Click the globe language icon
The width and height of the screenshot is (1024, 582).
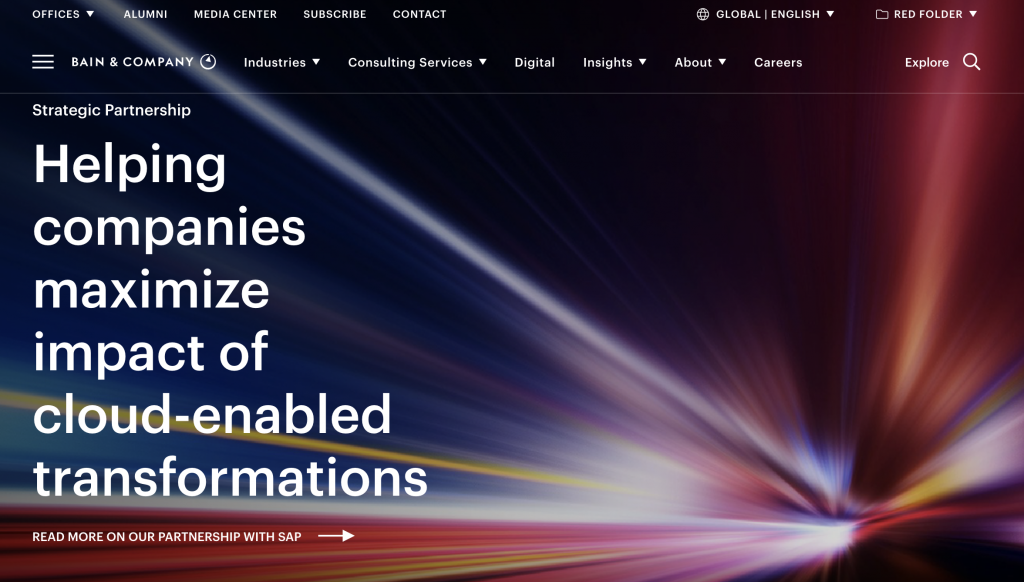coord(703,14)
